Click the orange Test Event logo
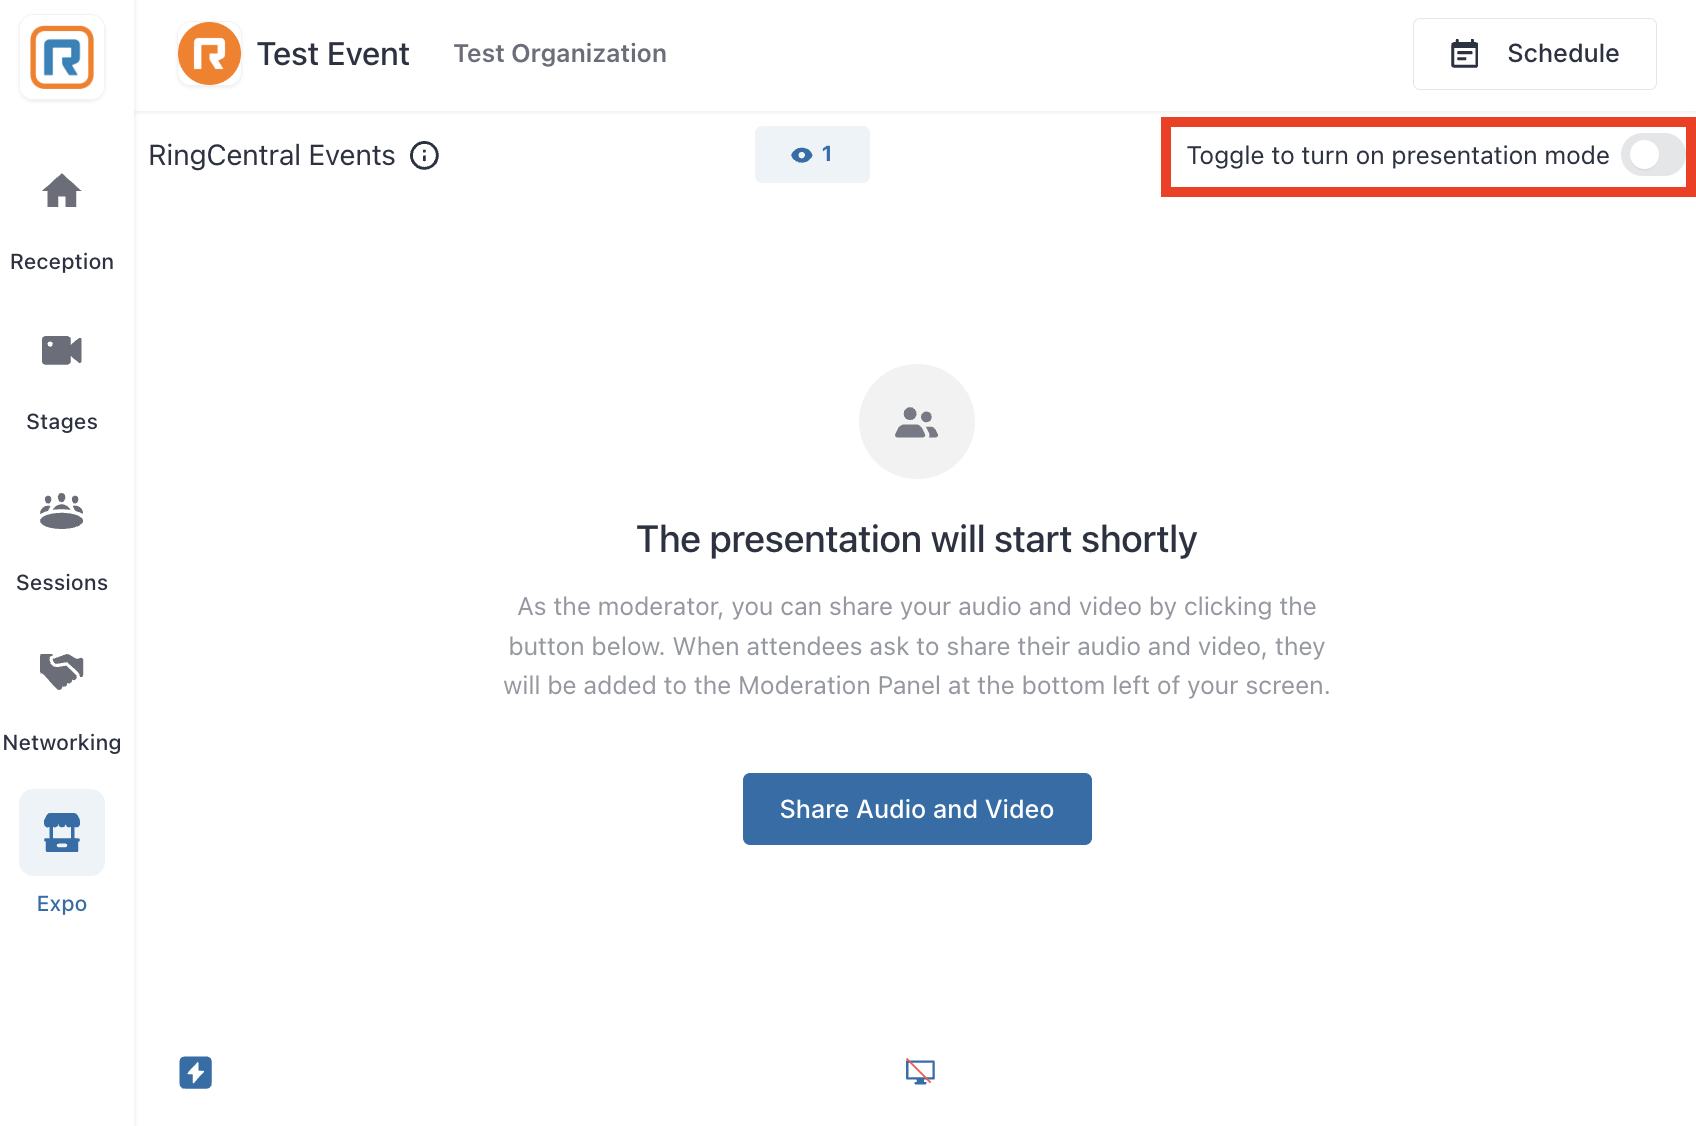The width and height of the screenshot is (1696, 1126). pyautogui.click(x=209, y=54)
